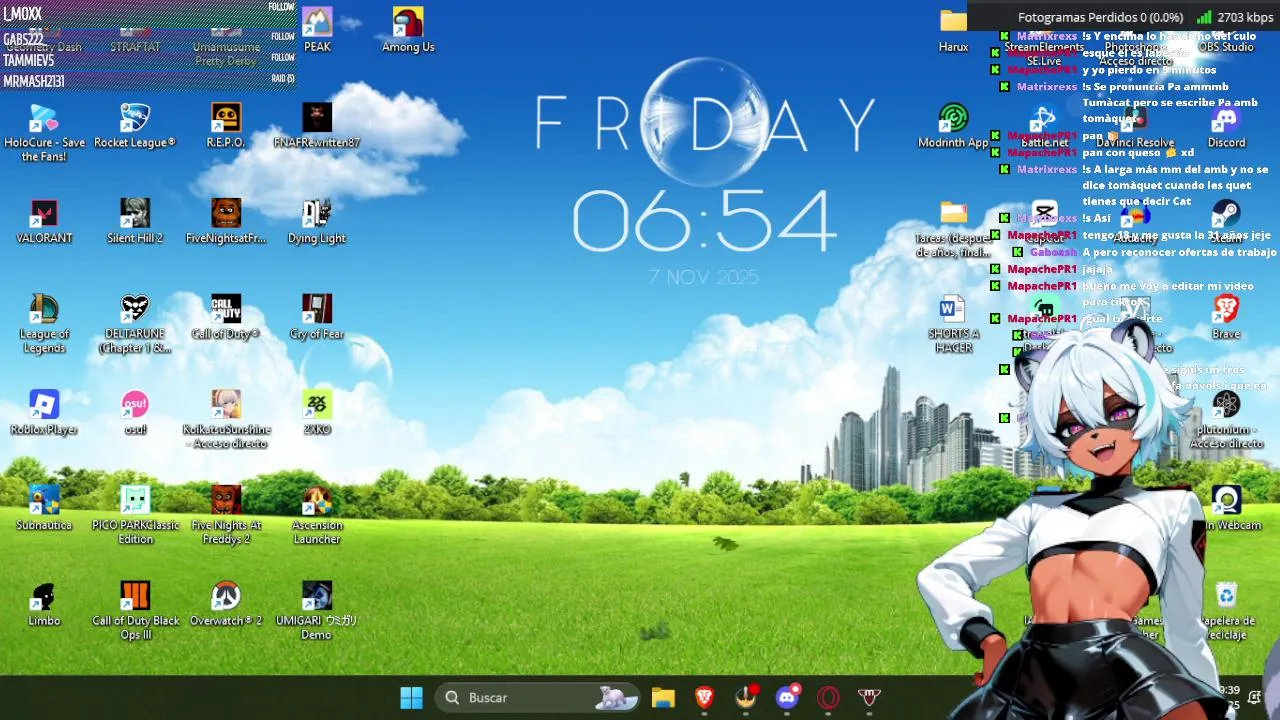Open DELTARUNE (Chapter 1 &...) icon
The height and width of the screenshot is (720, 1280).
pyautogui.click(x=135, y=324)
